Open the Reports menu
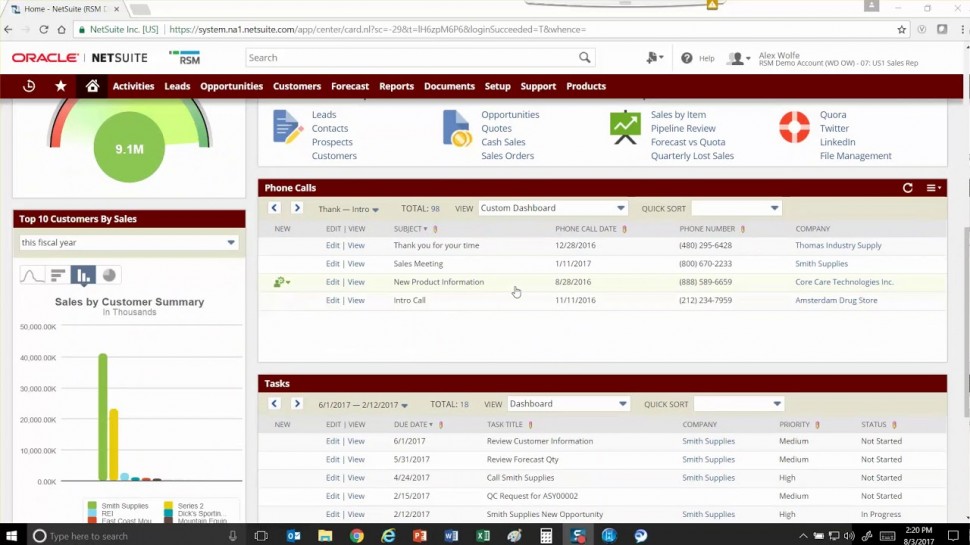Screen dimensions: 970x545 click(x=396, y=86)
